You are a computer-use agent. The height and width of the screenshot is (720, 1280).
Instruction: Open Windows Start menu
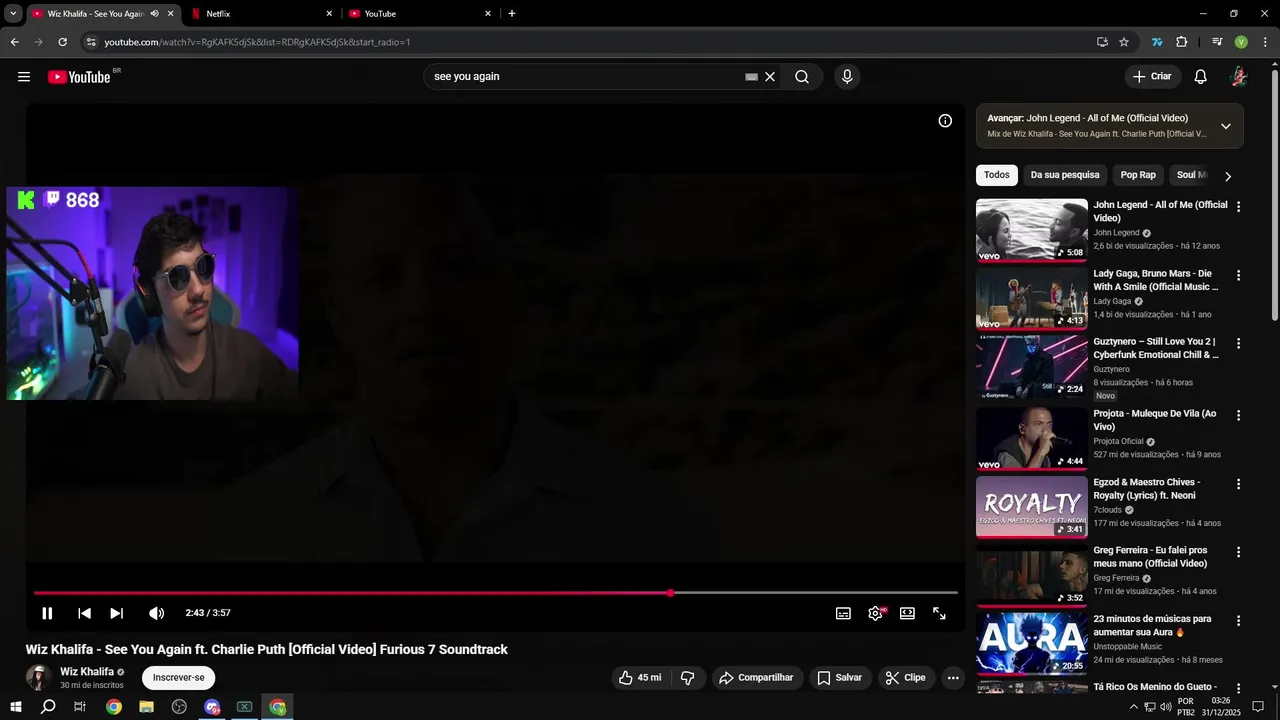[x=16, y=707]
